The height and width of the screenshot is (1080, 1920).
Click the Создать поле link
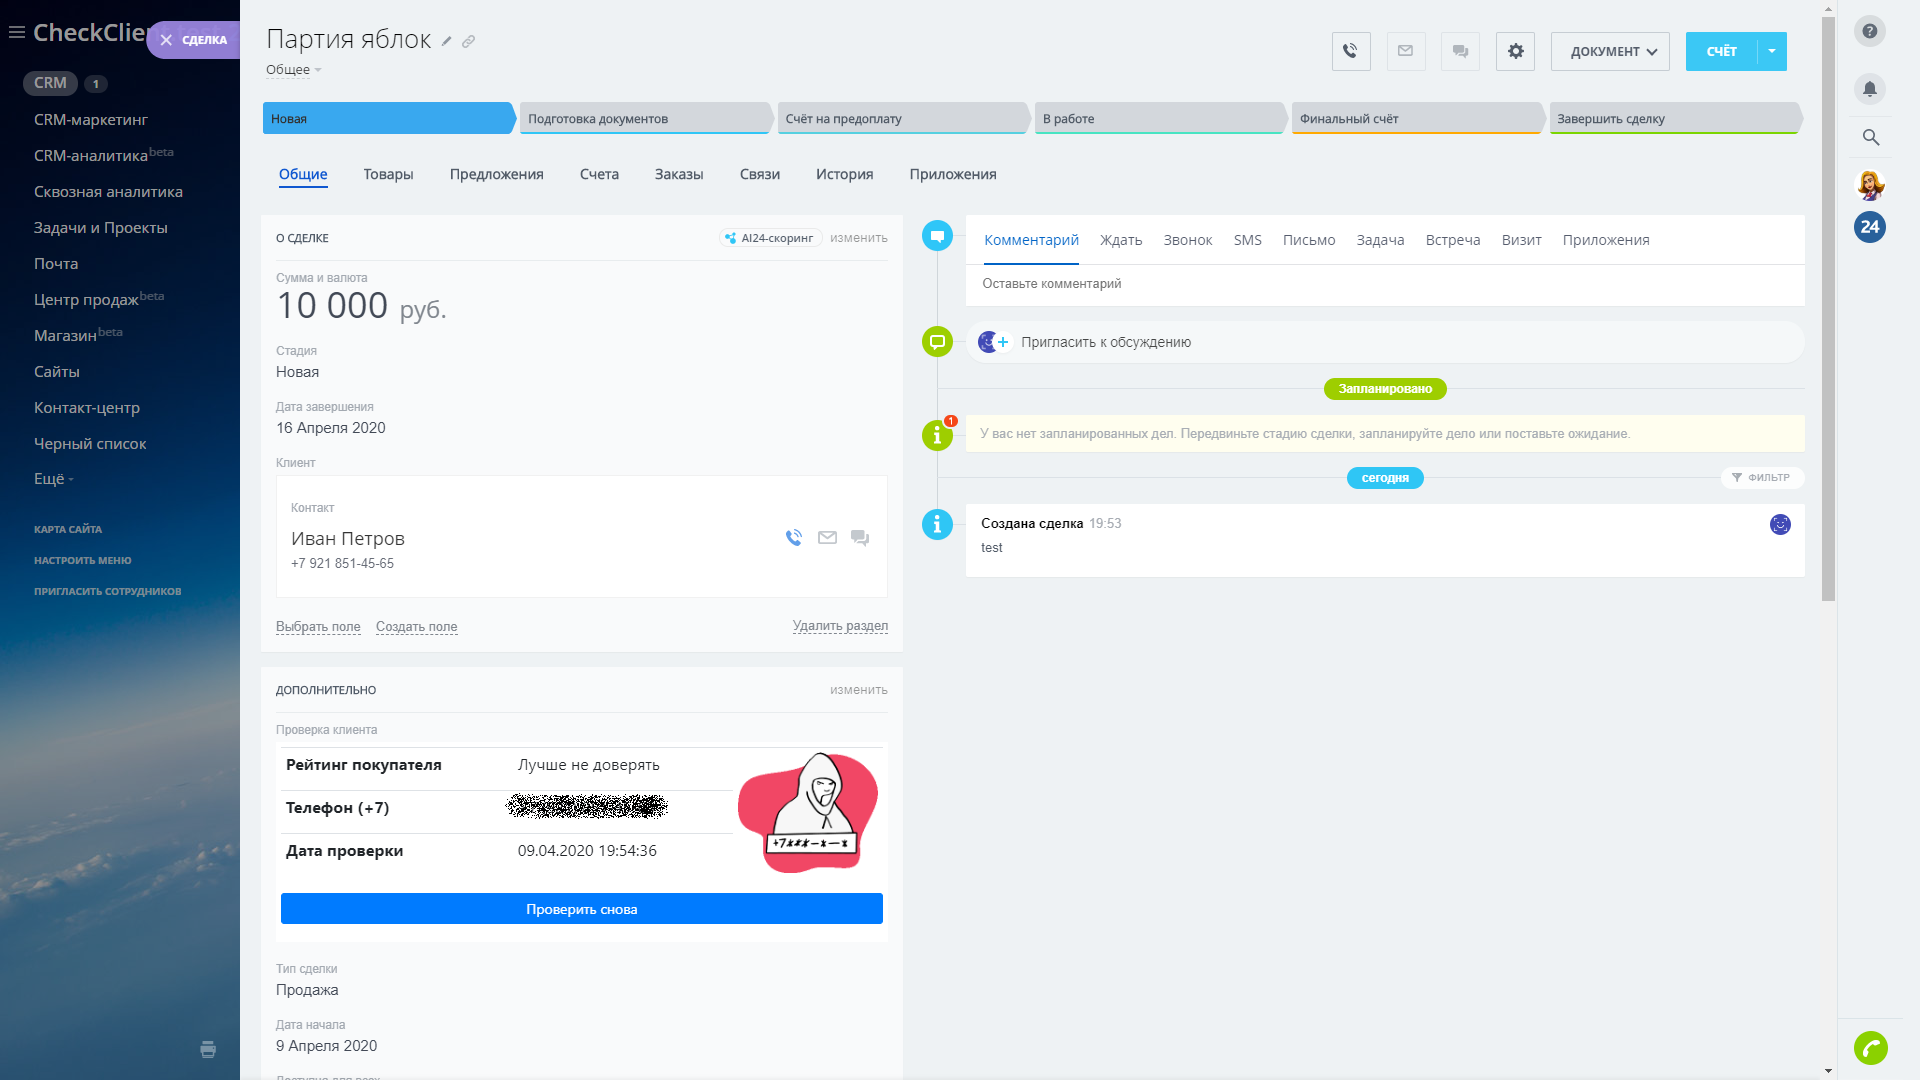tap(416, 627)
